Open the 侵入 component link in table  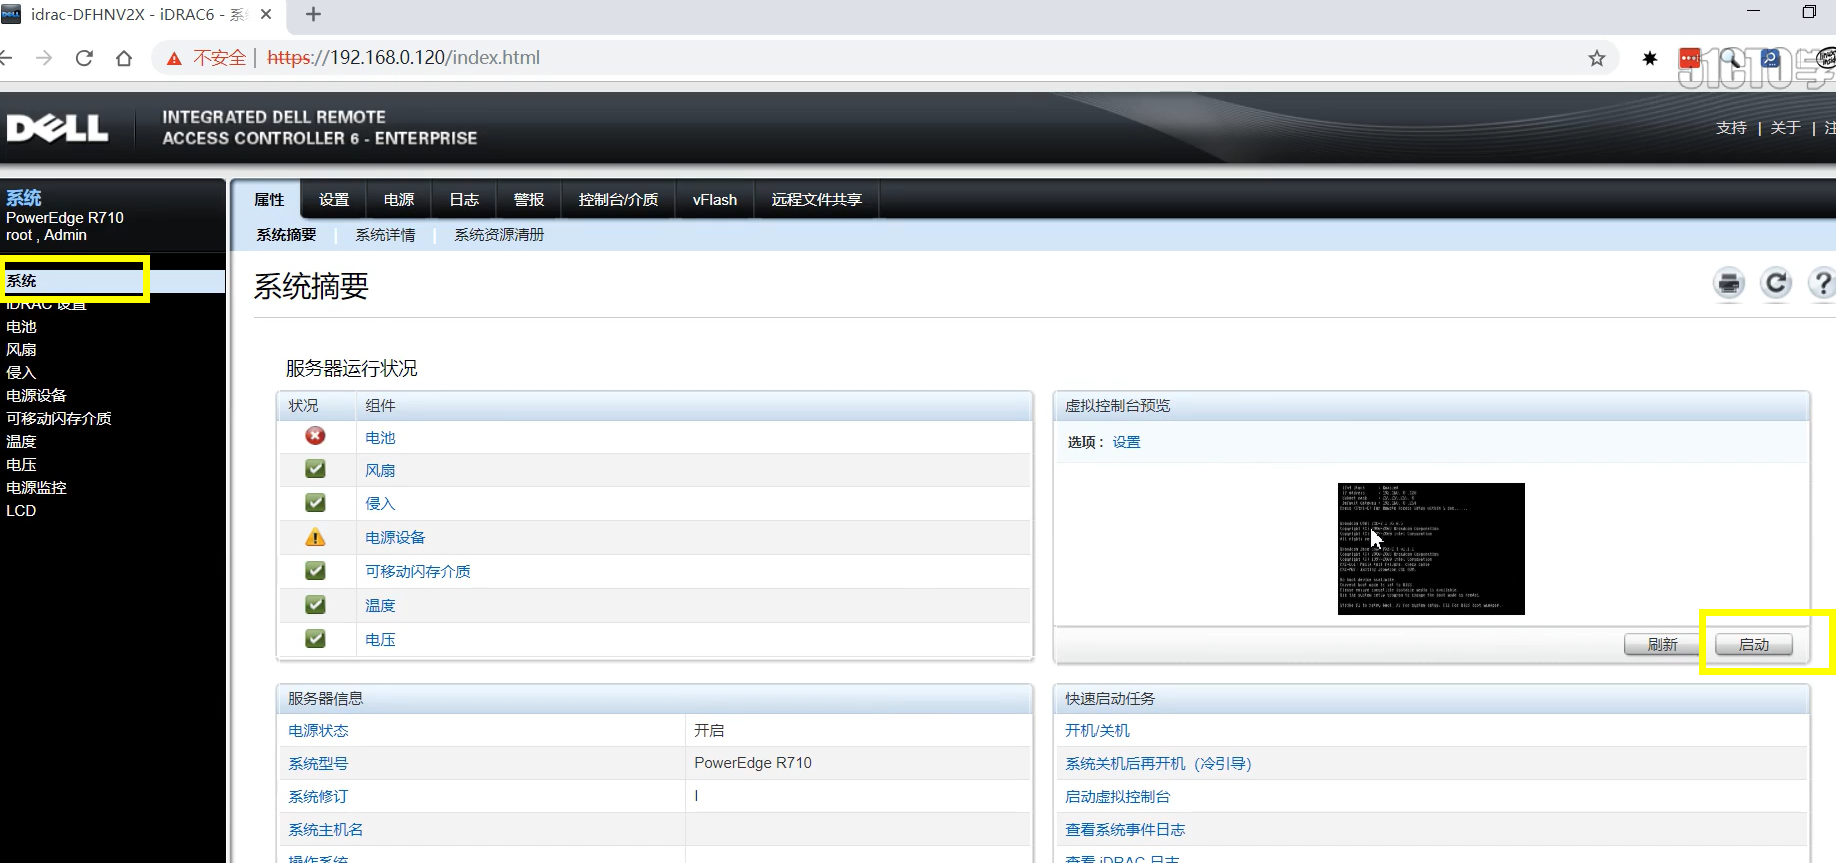pos(380,504)
